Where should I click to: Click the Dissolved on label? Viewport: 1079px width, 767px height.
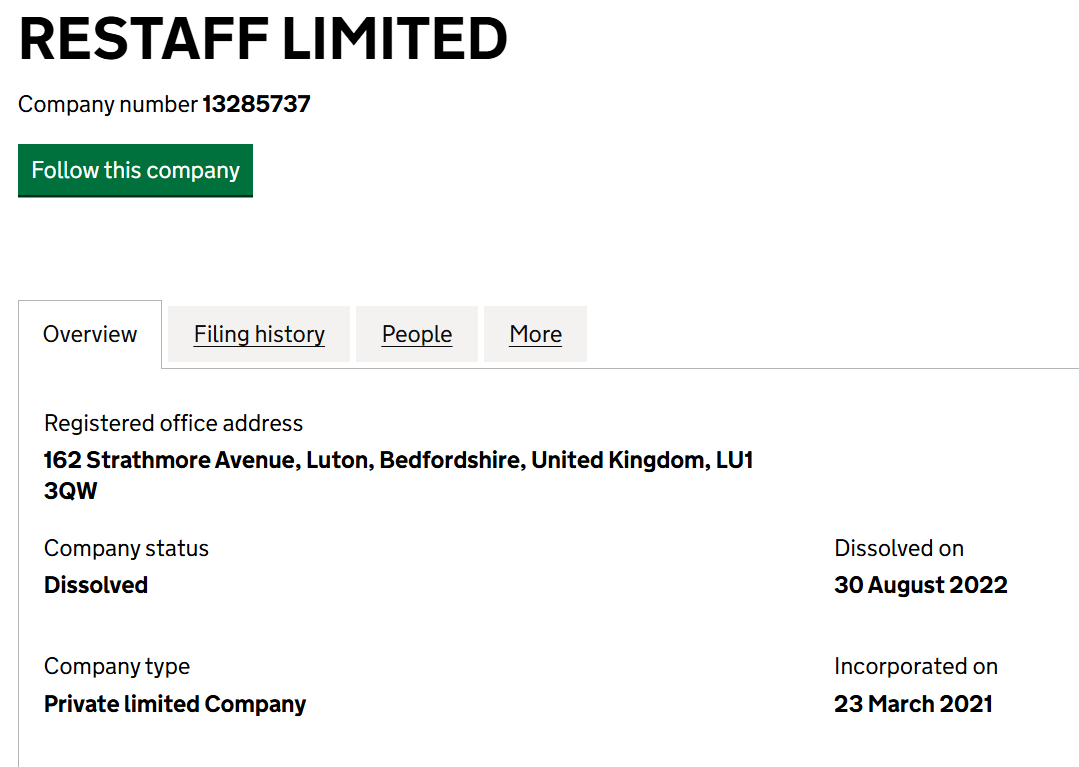899,548
